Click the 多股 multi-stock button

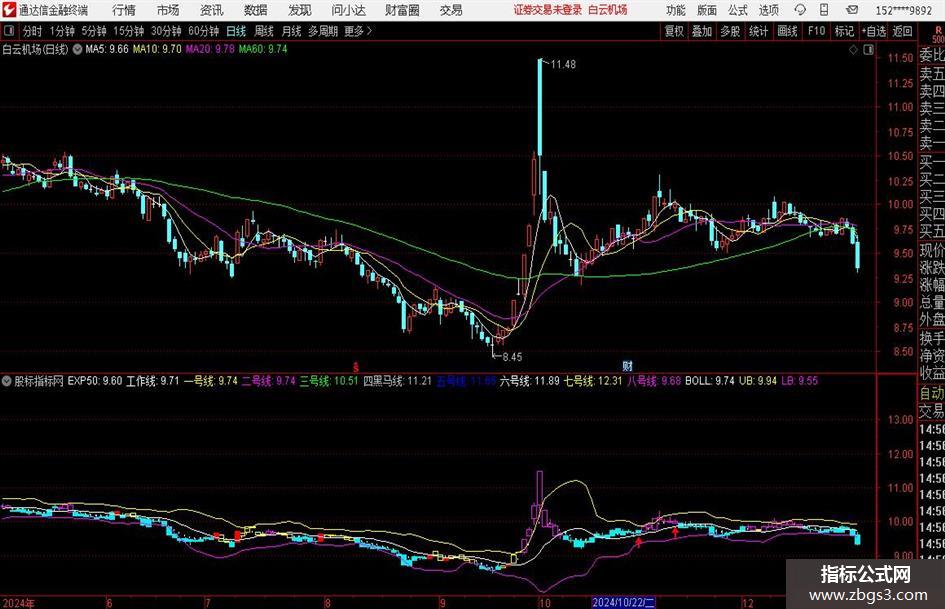(x=730, y=31)
